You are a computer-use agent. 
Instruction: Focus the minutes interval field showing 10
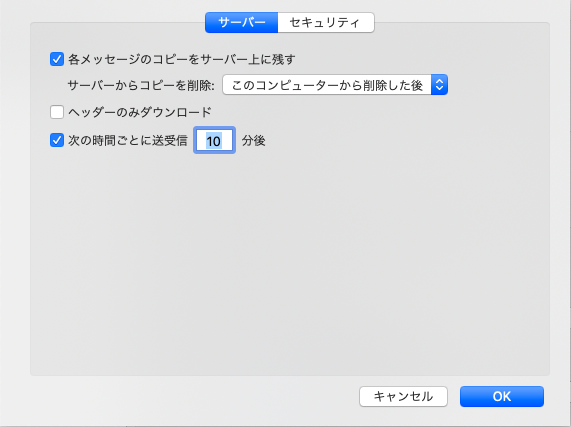tap(214, 141)
